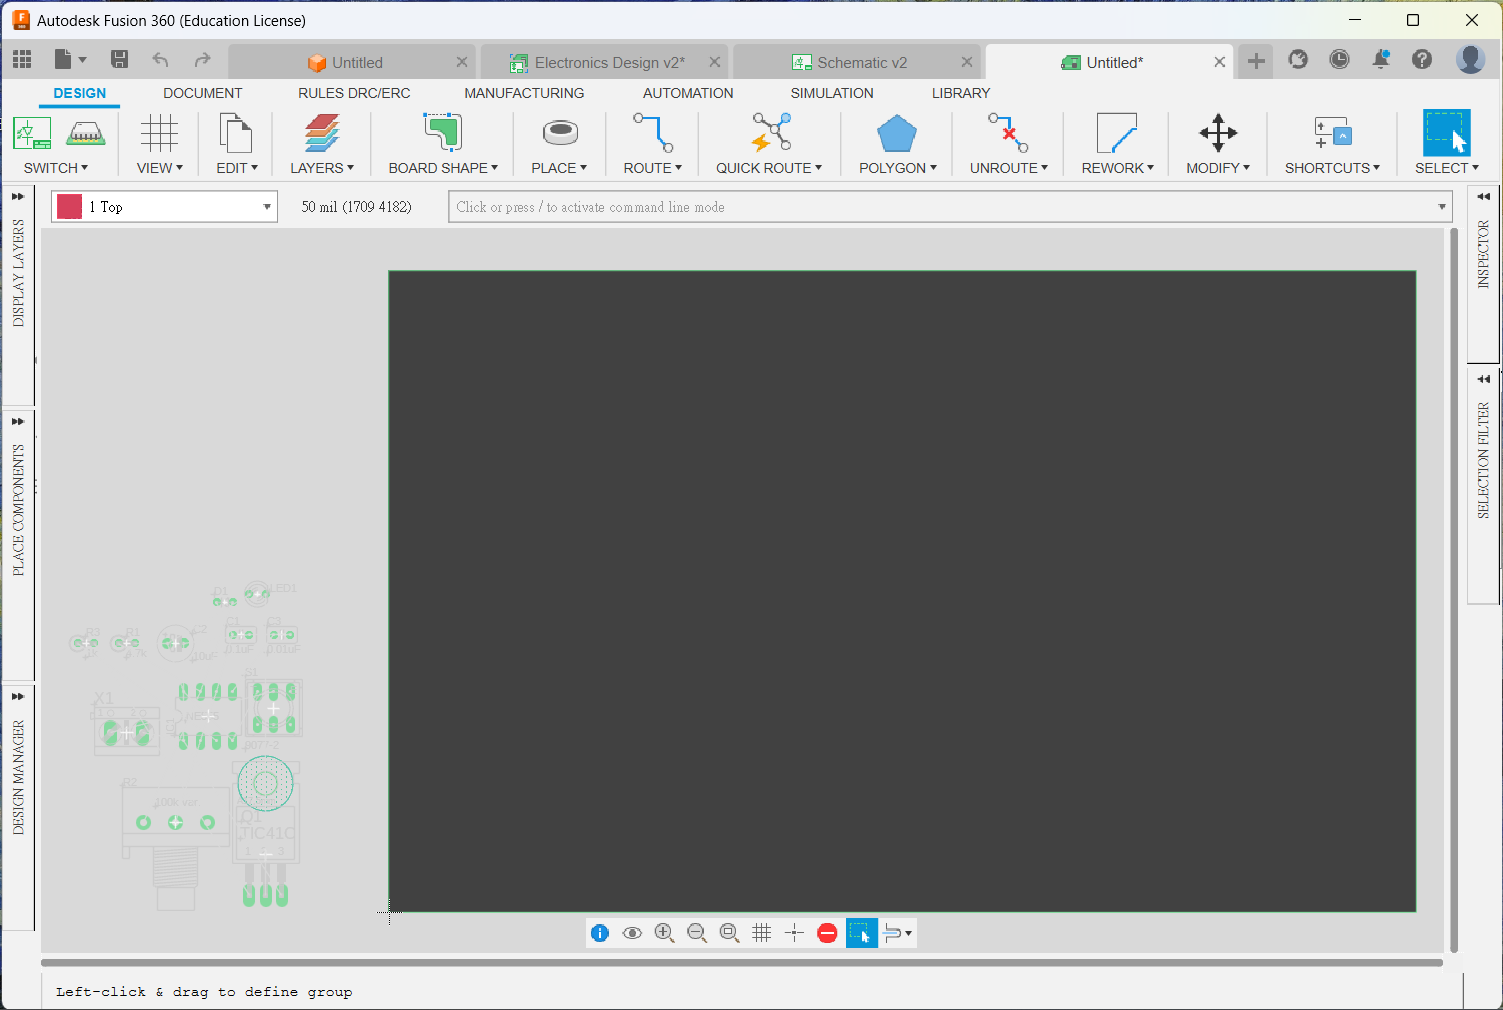1503x1010 pixels.
Task: Click the zoom in magnifier icon
Action: (x=664, y=933)
